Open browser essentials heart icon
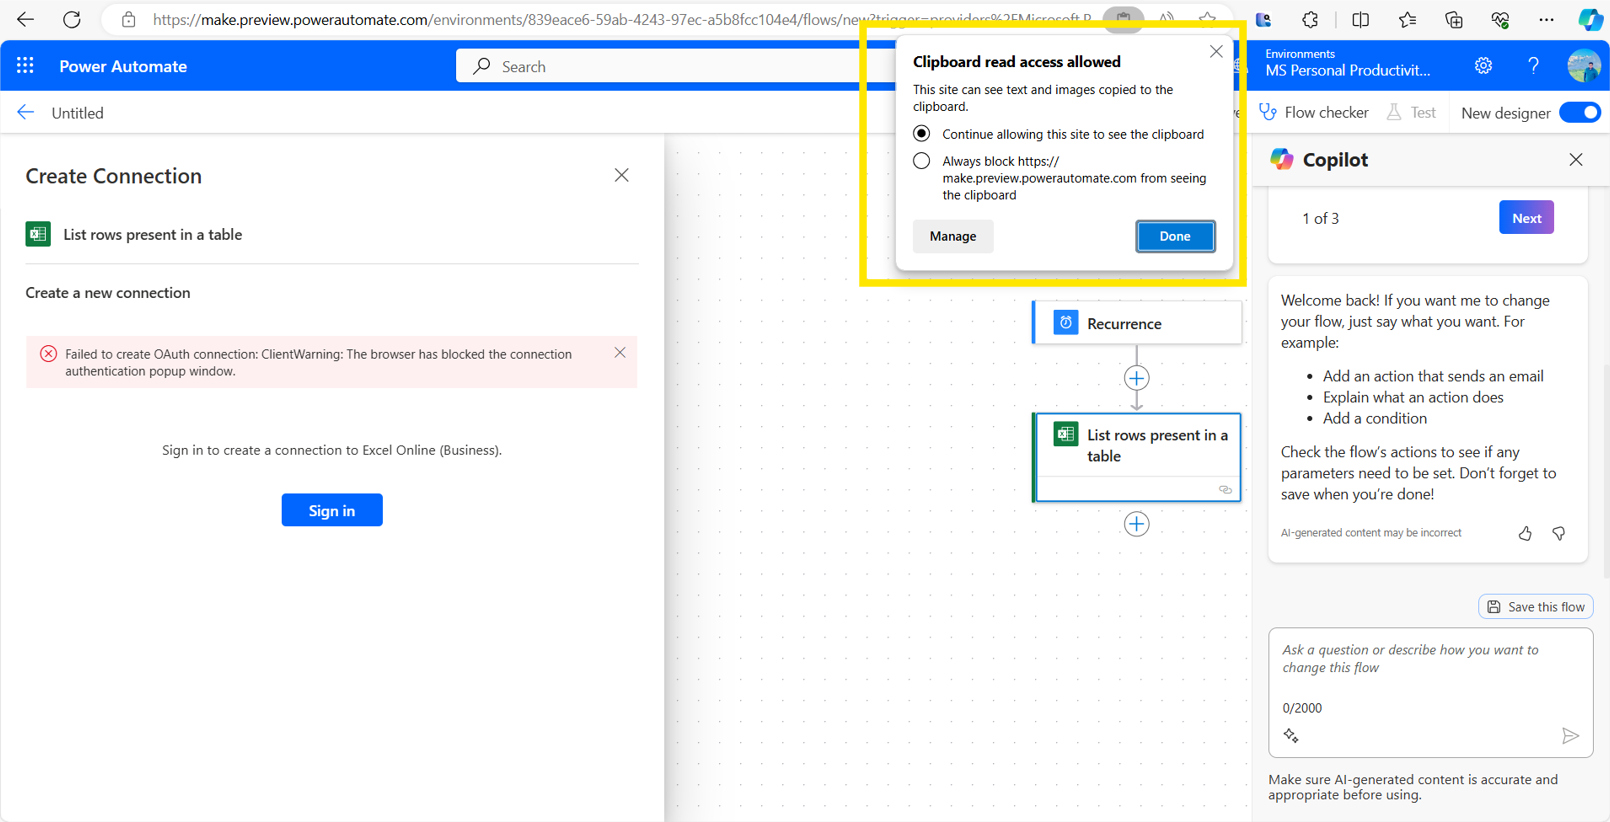Image resolution: width=1610 pixels, height=822 pixels. (x=1500, y=19)
